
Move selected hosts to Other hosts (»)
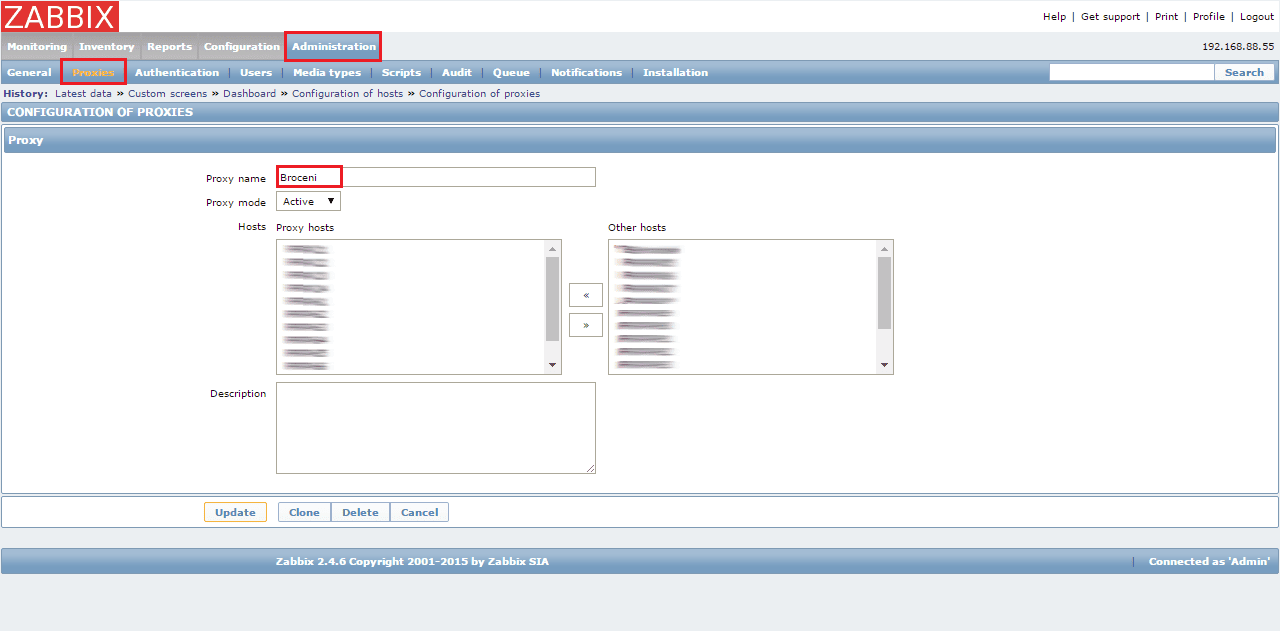pyautogui.click(x=585, y=325)
